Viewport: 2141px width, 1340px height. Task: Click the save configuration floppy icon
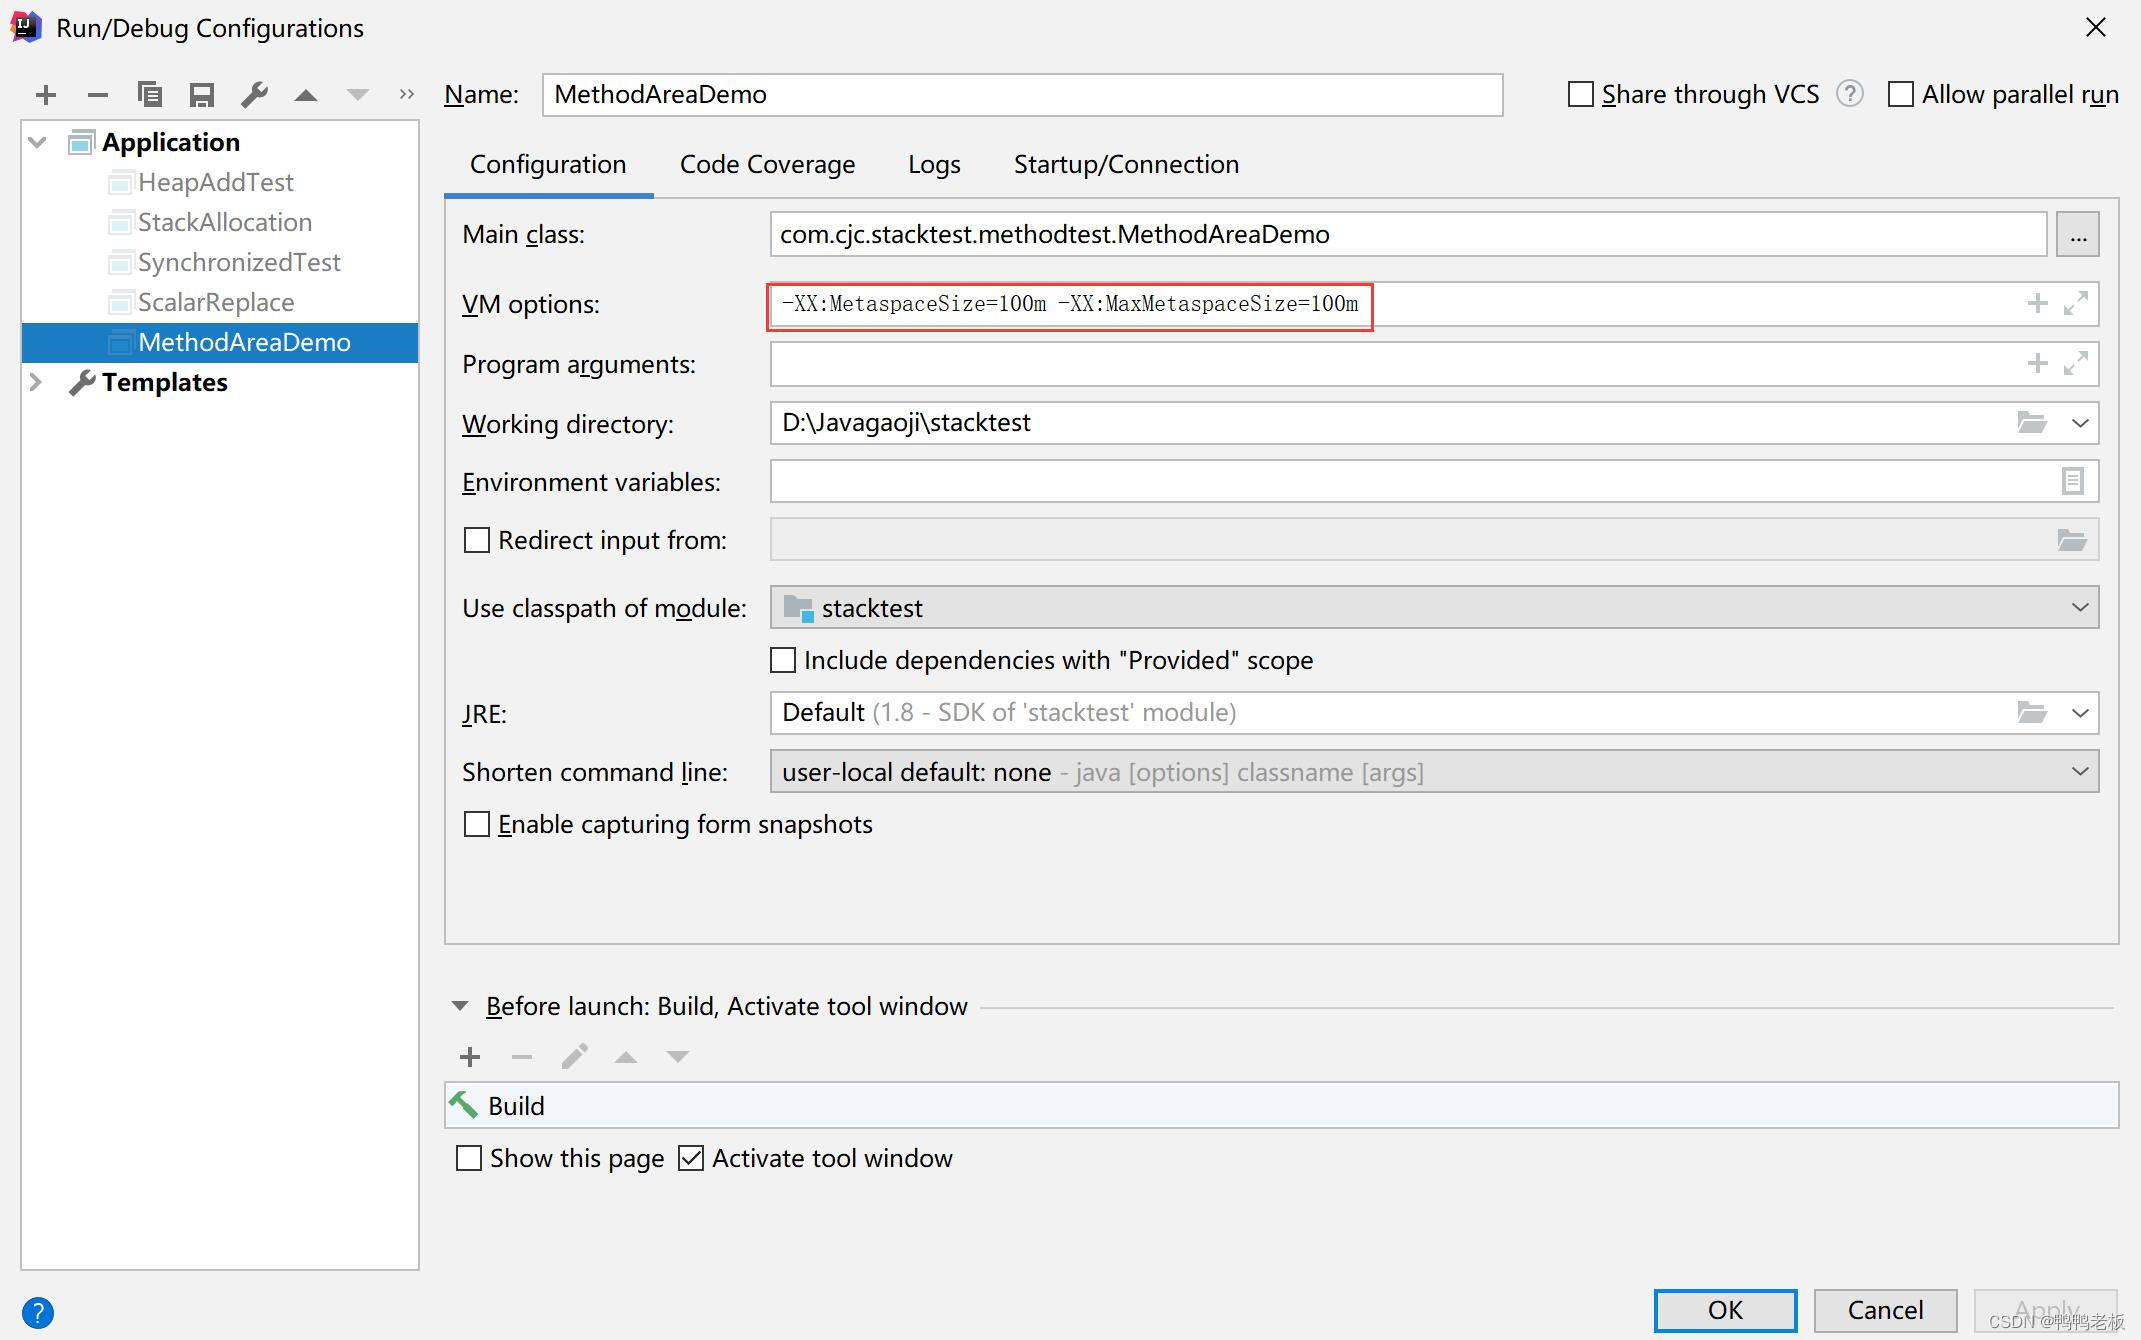tap(202, 95)
